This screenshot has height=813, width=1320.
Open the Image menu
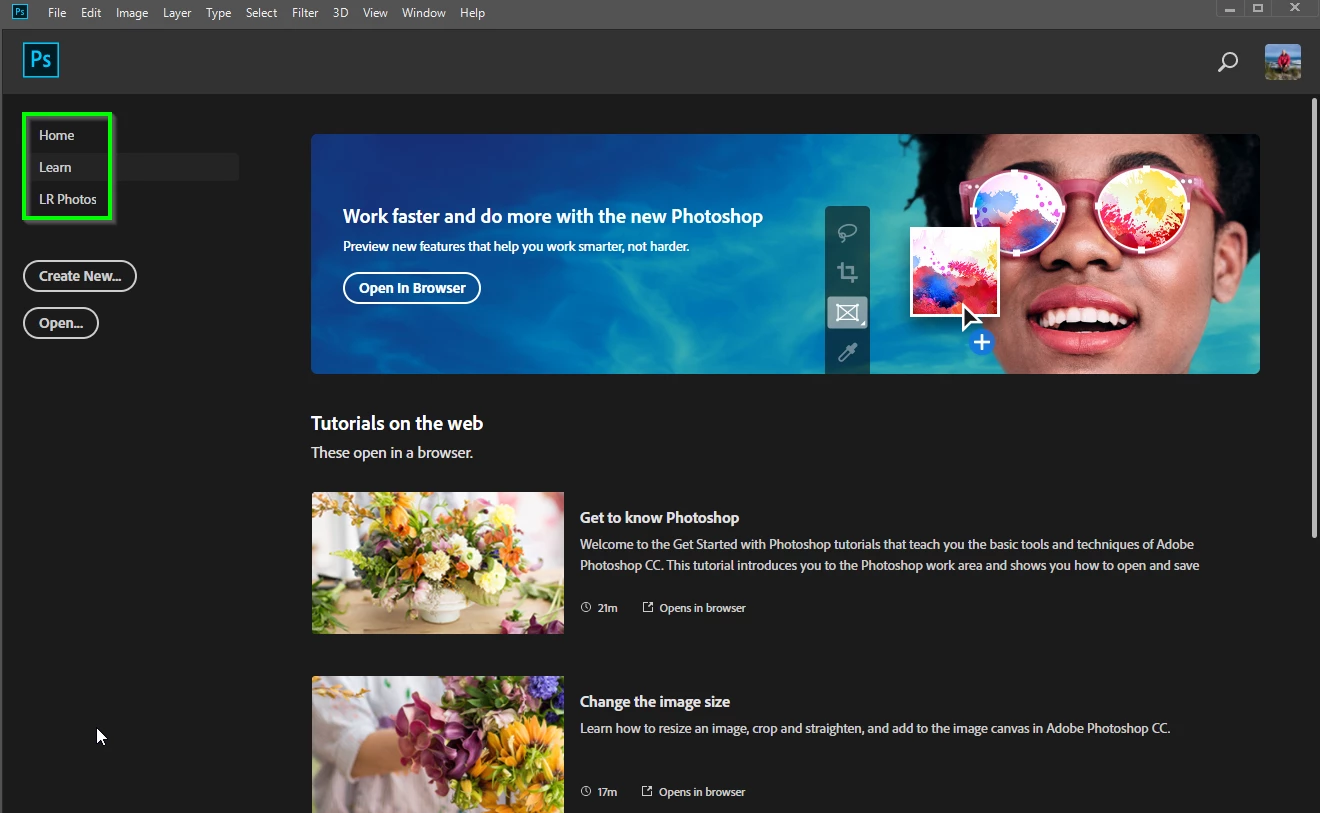pos(132,13)
